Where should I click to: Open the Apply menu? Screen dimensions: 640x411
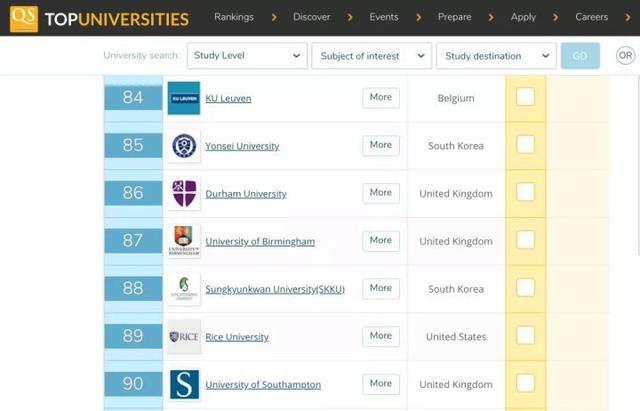[523, 17]
